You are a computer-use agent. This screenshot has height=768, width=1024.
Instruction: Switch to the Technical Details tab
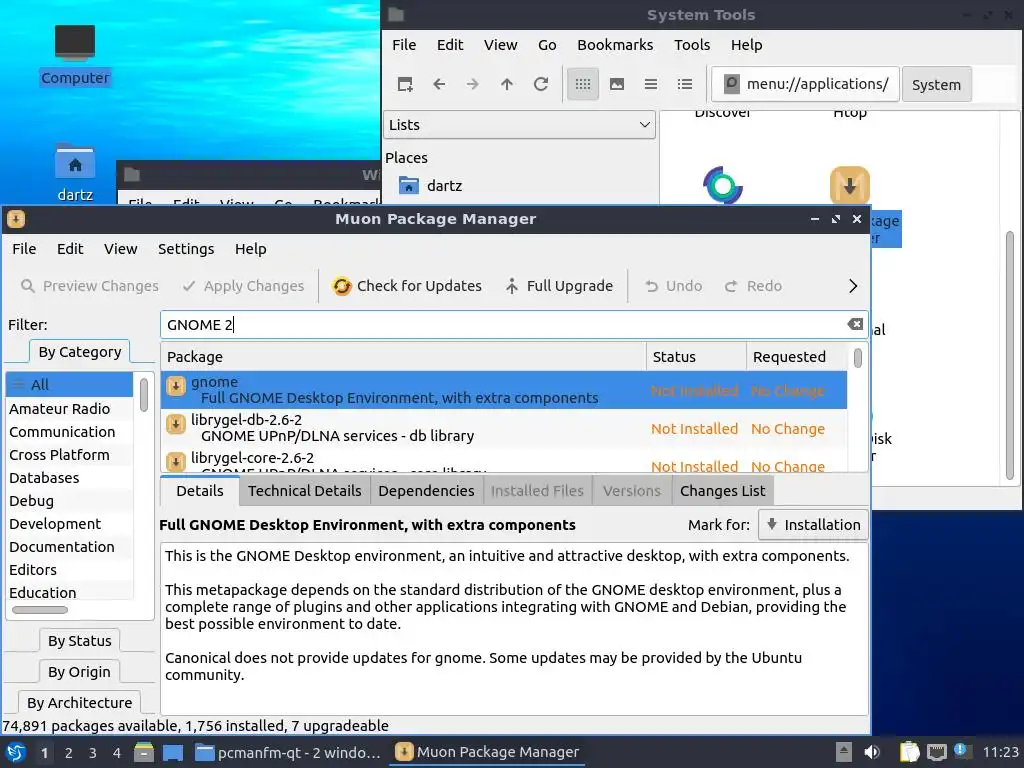point(304,491)
